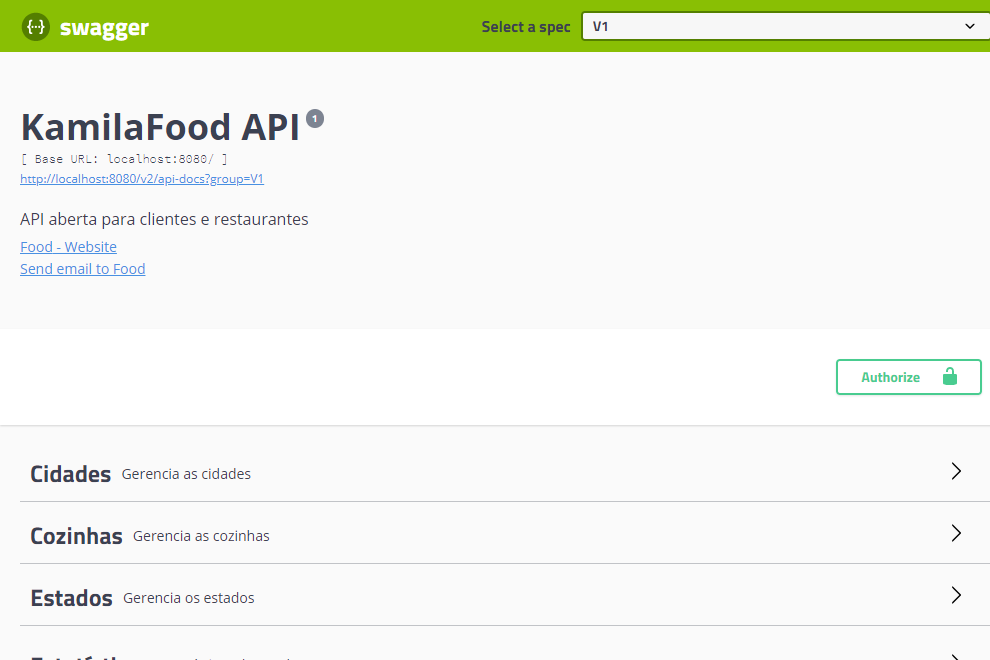Click the 'Gerencia os estados' description

pos(189,598)
